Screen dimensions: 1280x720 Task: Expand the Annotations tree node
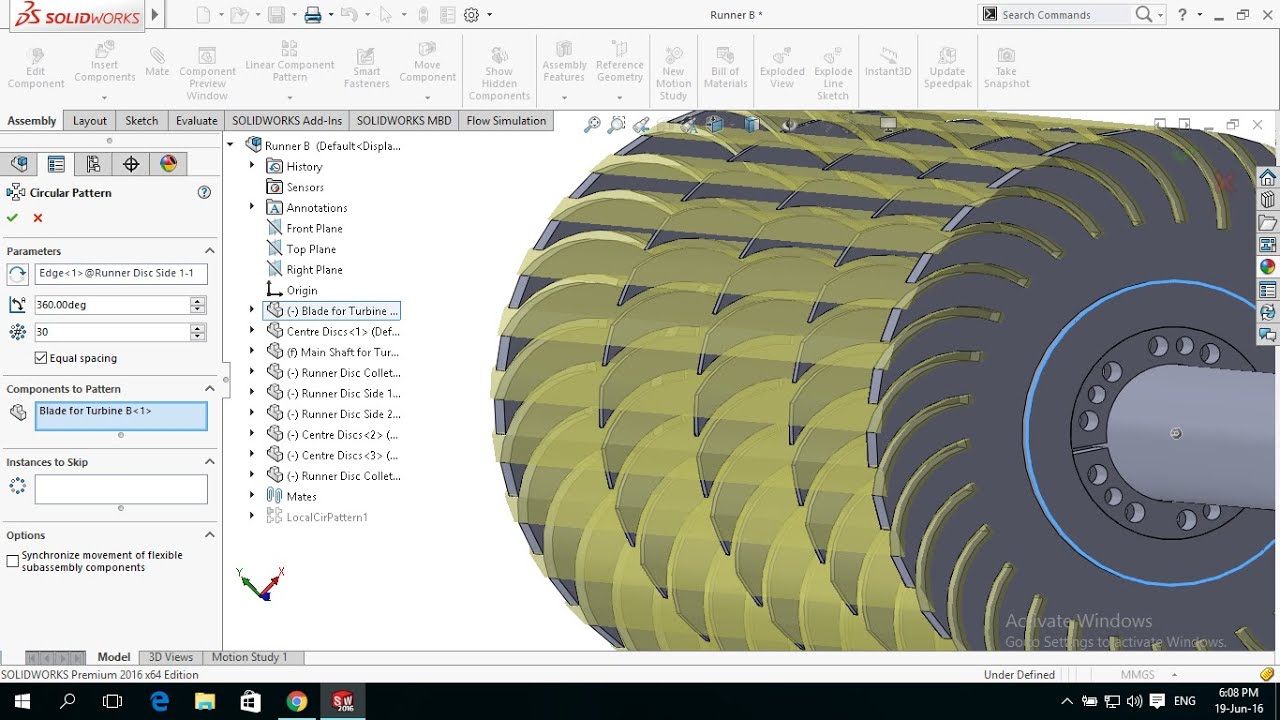pos(252,207)
